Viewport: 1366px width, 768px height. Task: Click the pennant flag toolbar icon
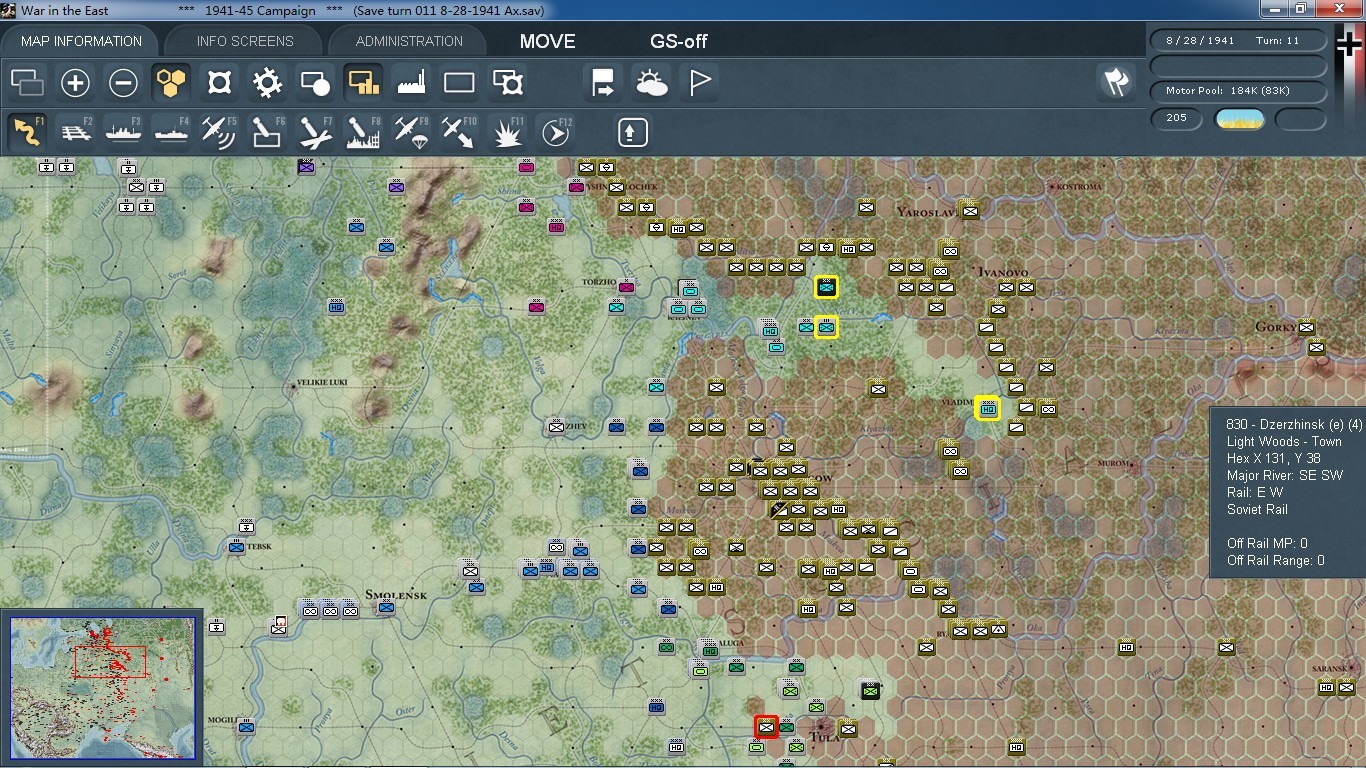coord(700,82)
